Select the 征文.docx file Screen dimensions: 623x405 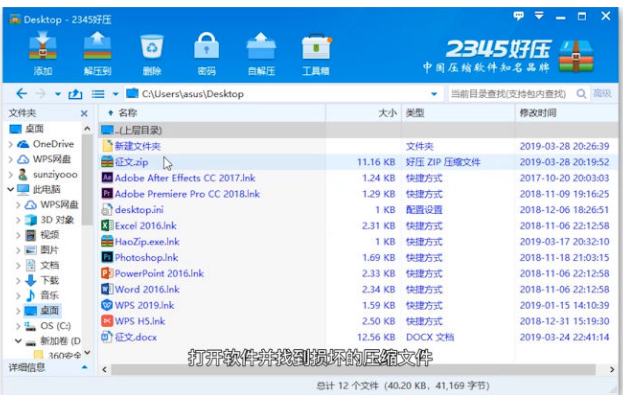coord(358,337)
